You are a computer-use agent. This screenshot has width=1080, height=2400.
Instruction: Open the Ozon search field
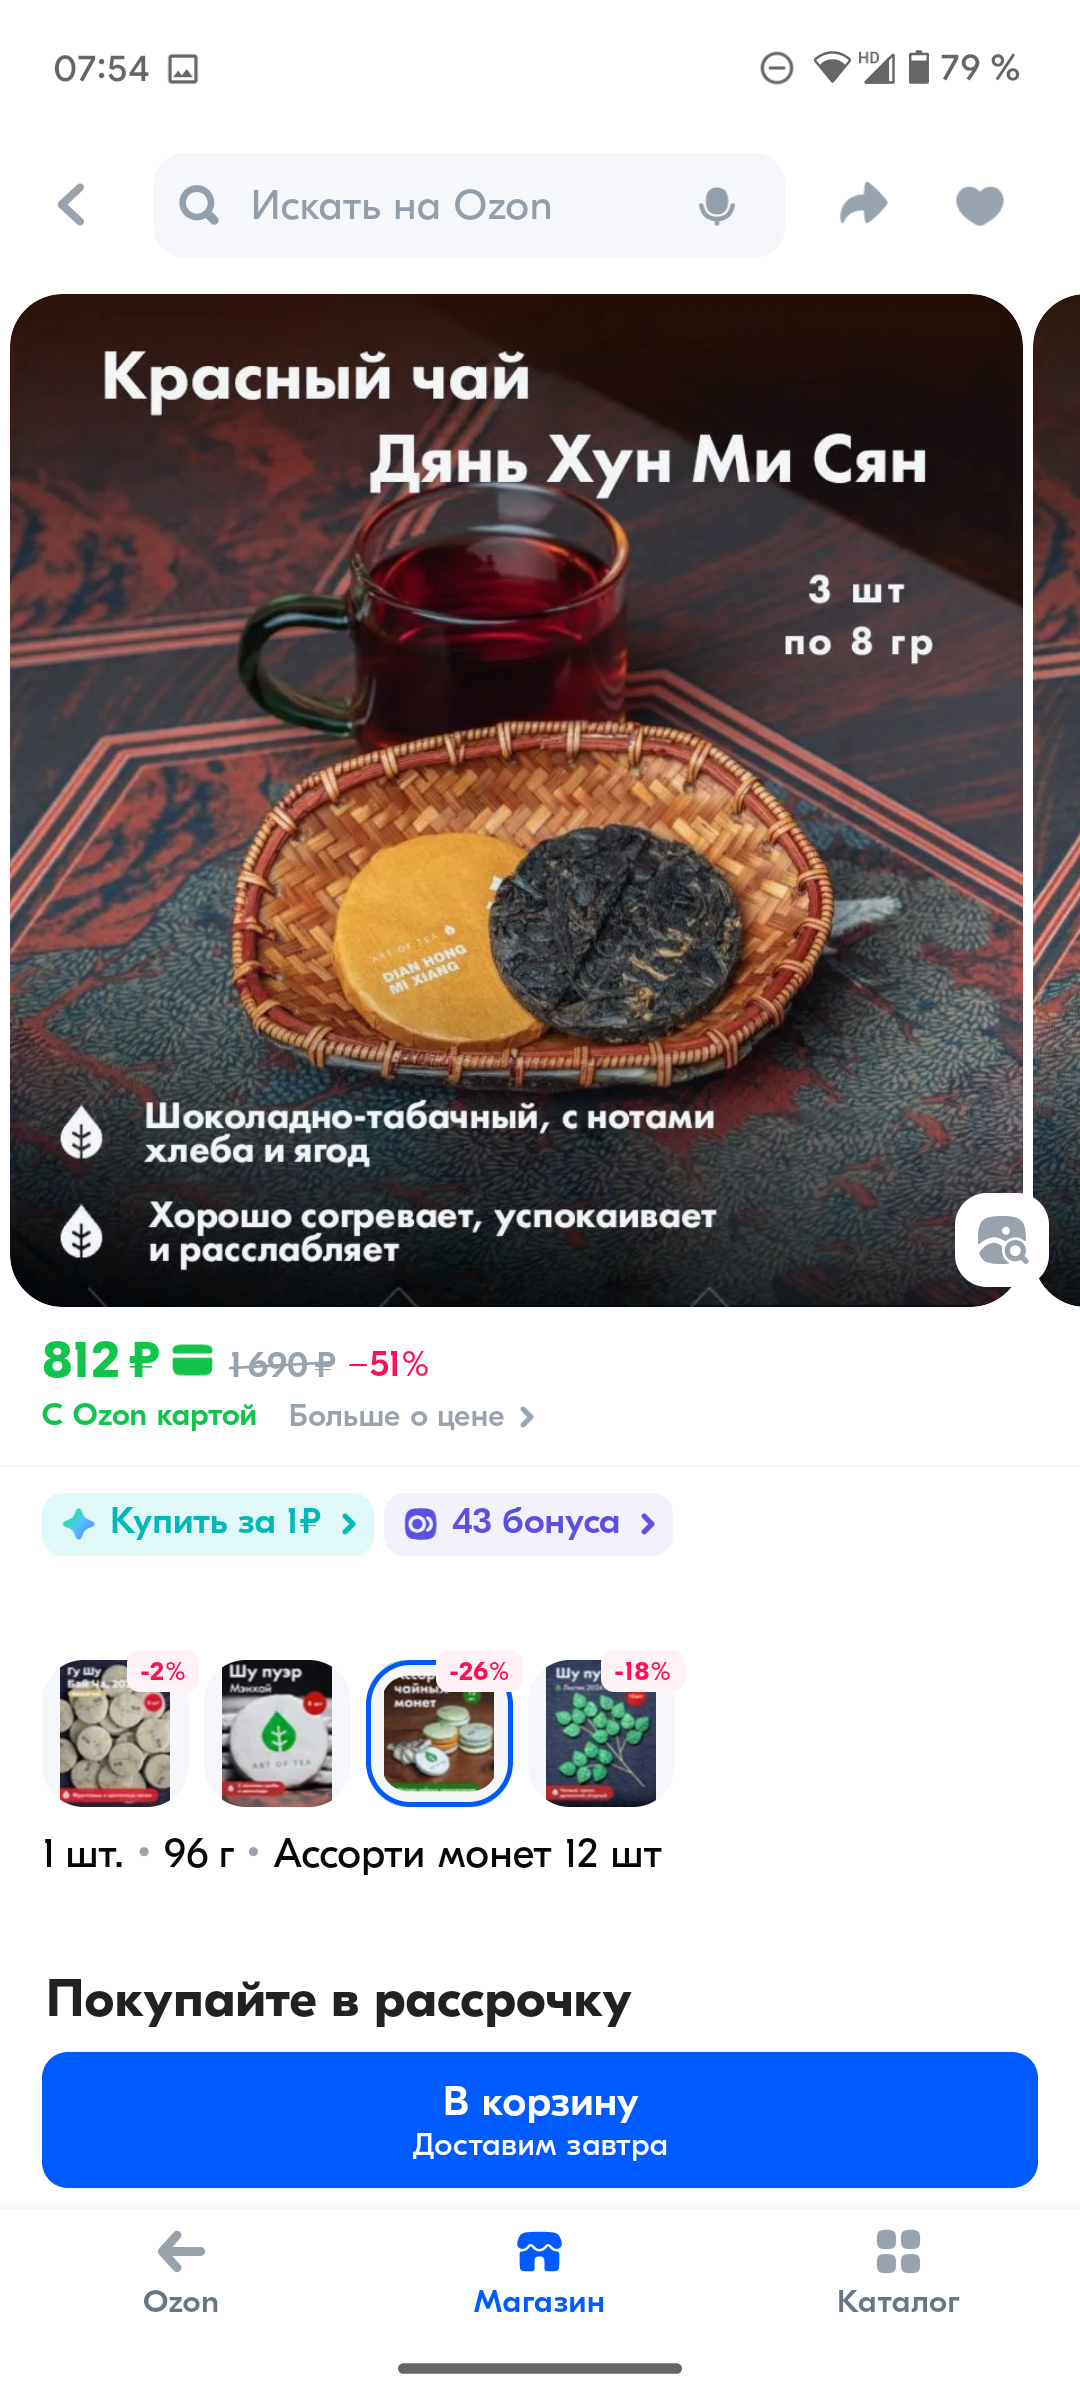[x=469, y=205]
